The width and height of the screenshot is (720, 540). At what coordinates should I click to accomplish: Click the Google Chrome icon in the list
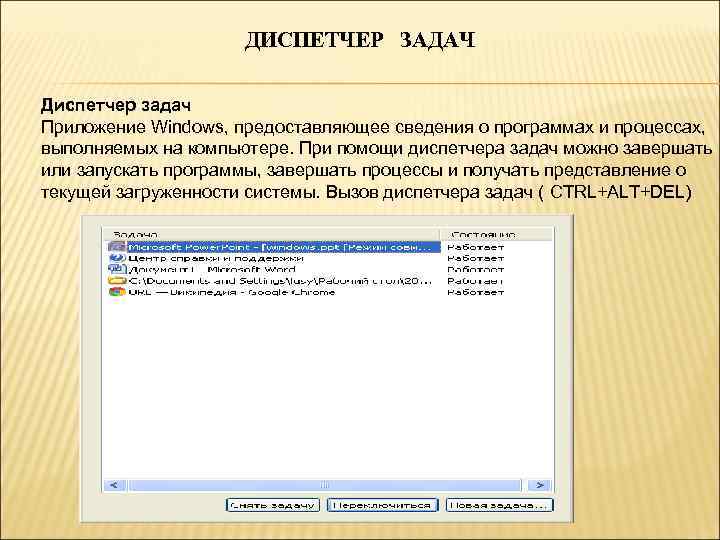pos(117,292)
